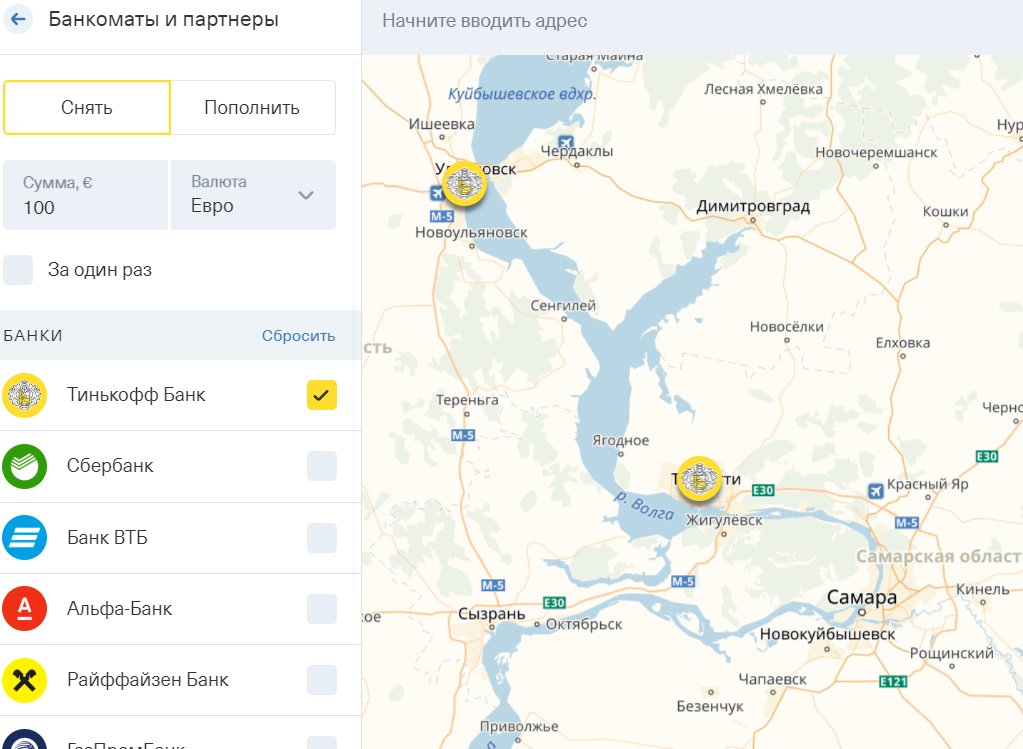Click the Ишеевка label on map
The width and height of the screenshot is (1023, 749).
pyautogui.click(x=442, y=124)
